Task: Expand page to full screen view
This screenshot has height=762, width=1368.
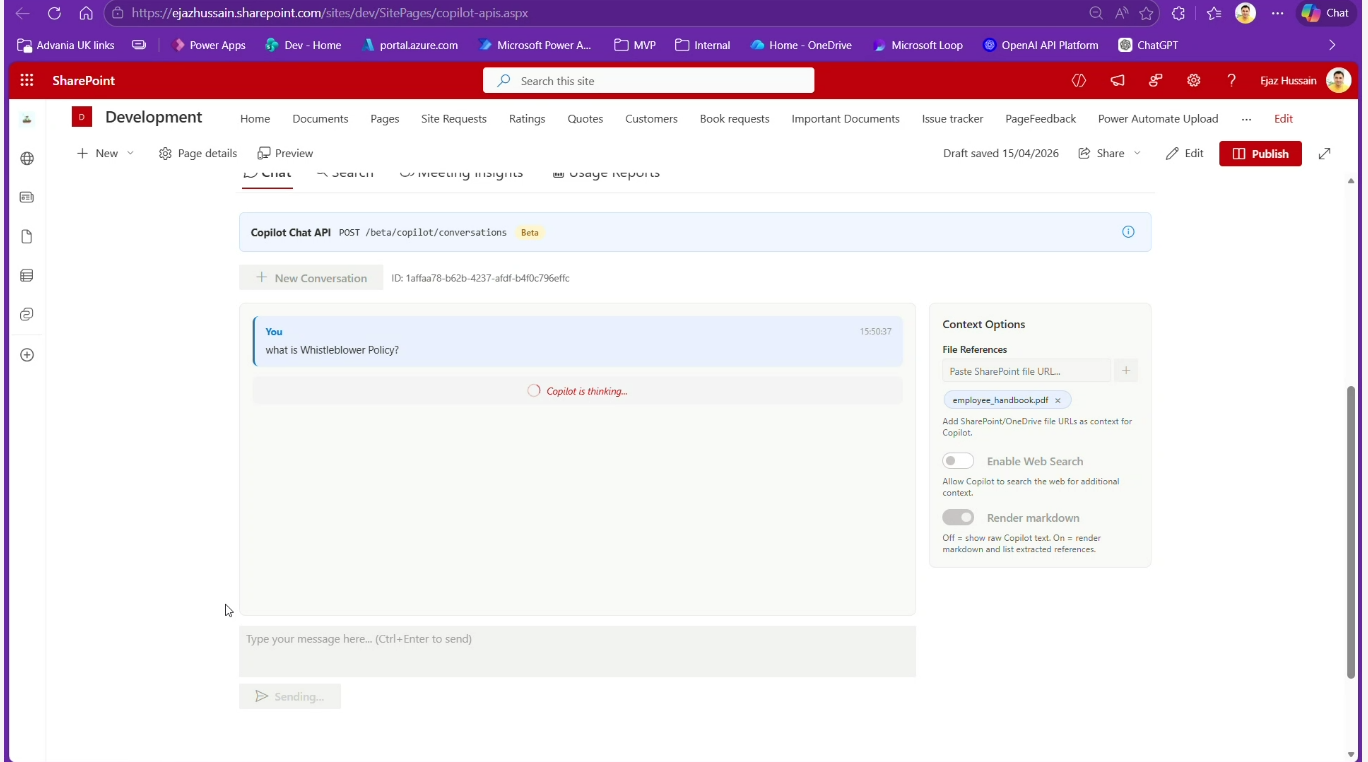Action: click(x=1324, y=154)
